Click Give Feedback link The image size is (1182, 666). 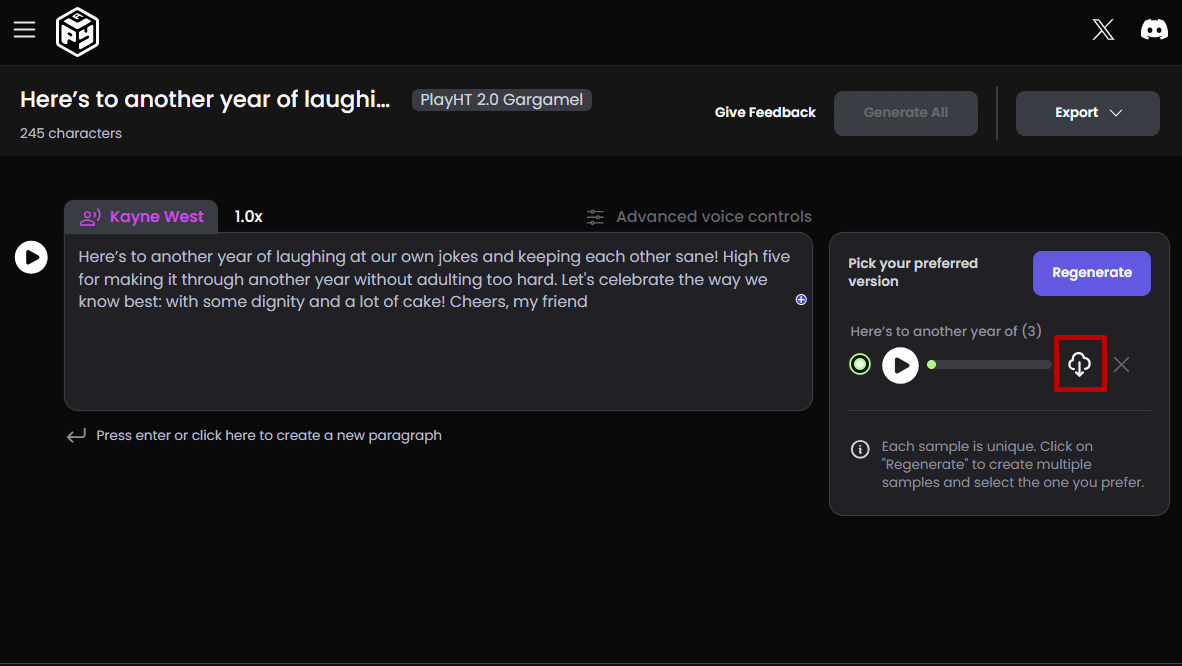(x=765, y=113)
